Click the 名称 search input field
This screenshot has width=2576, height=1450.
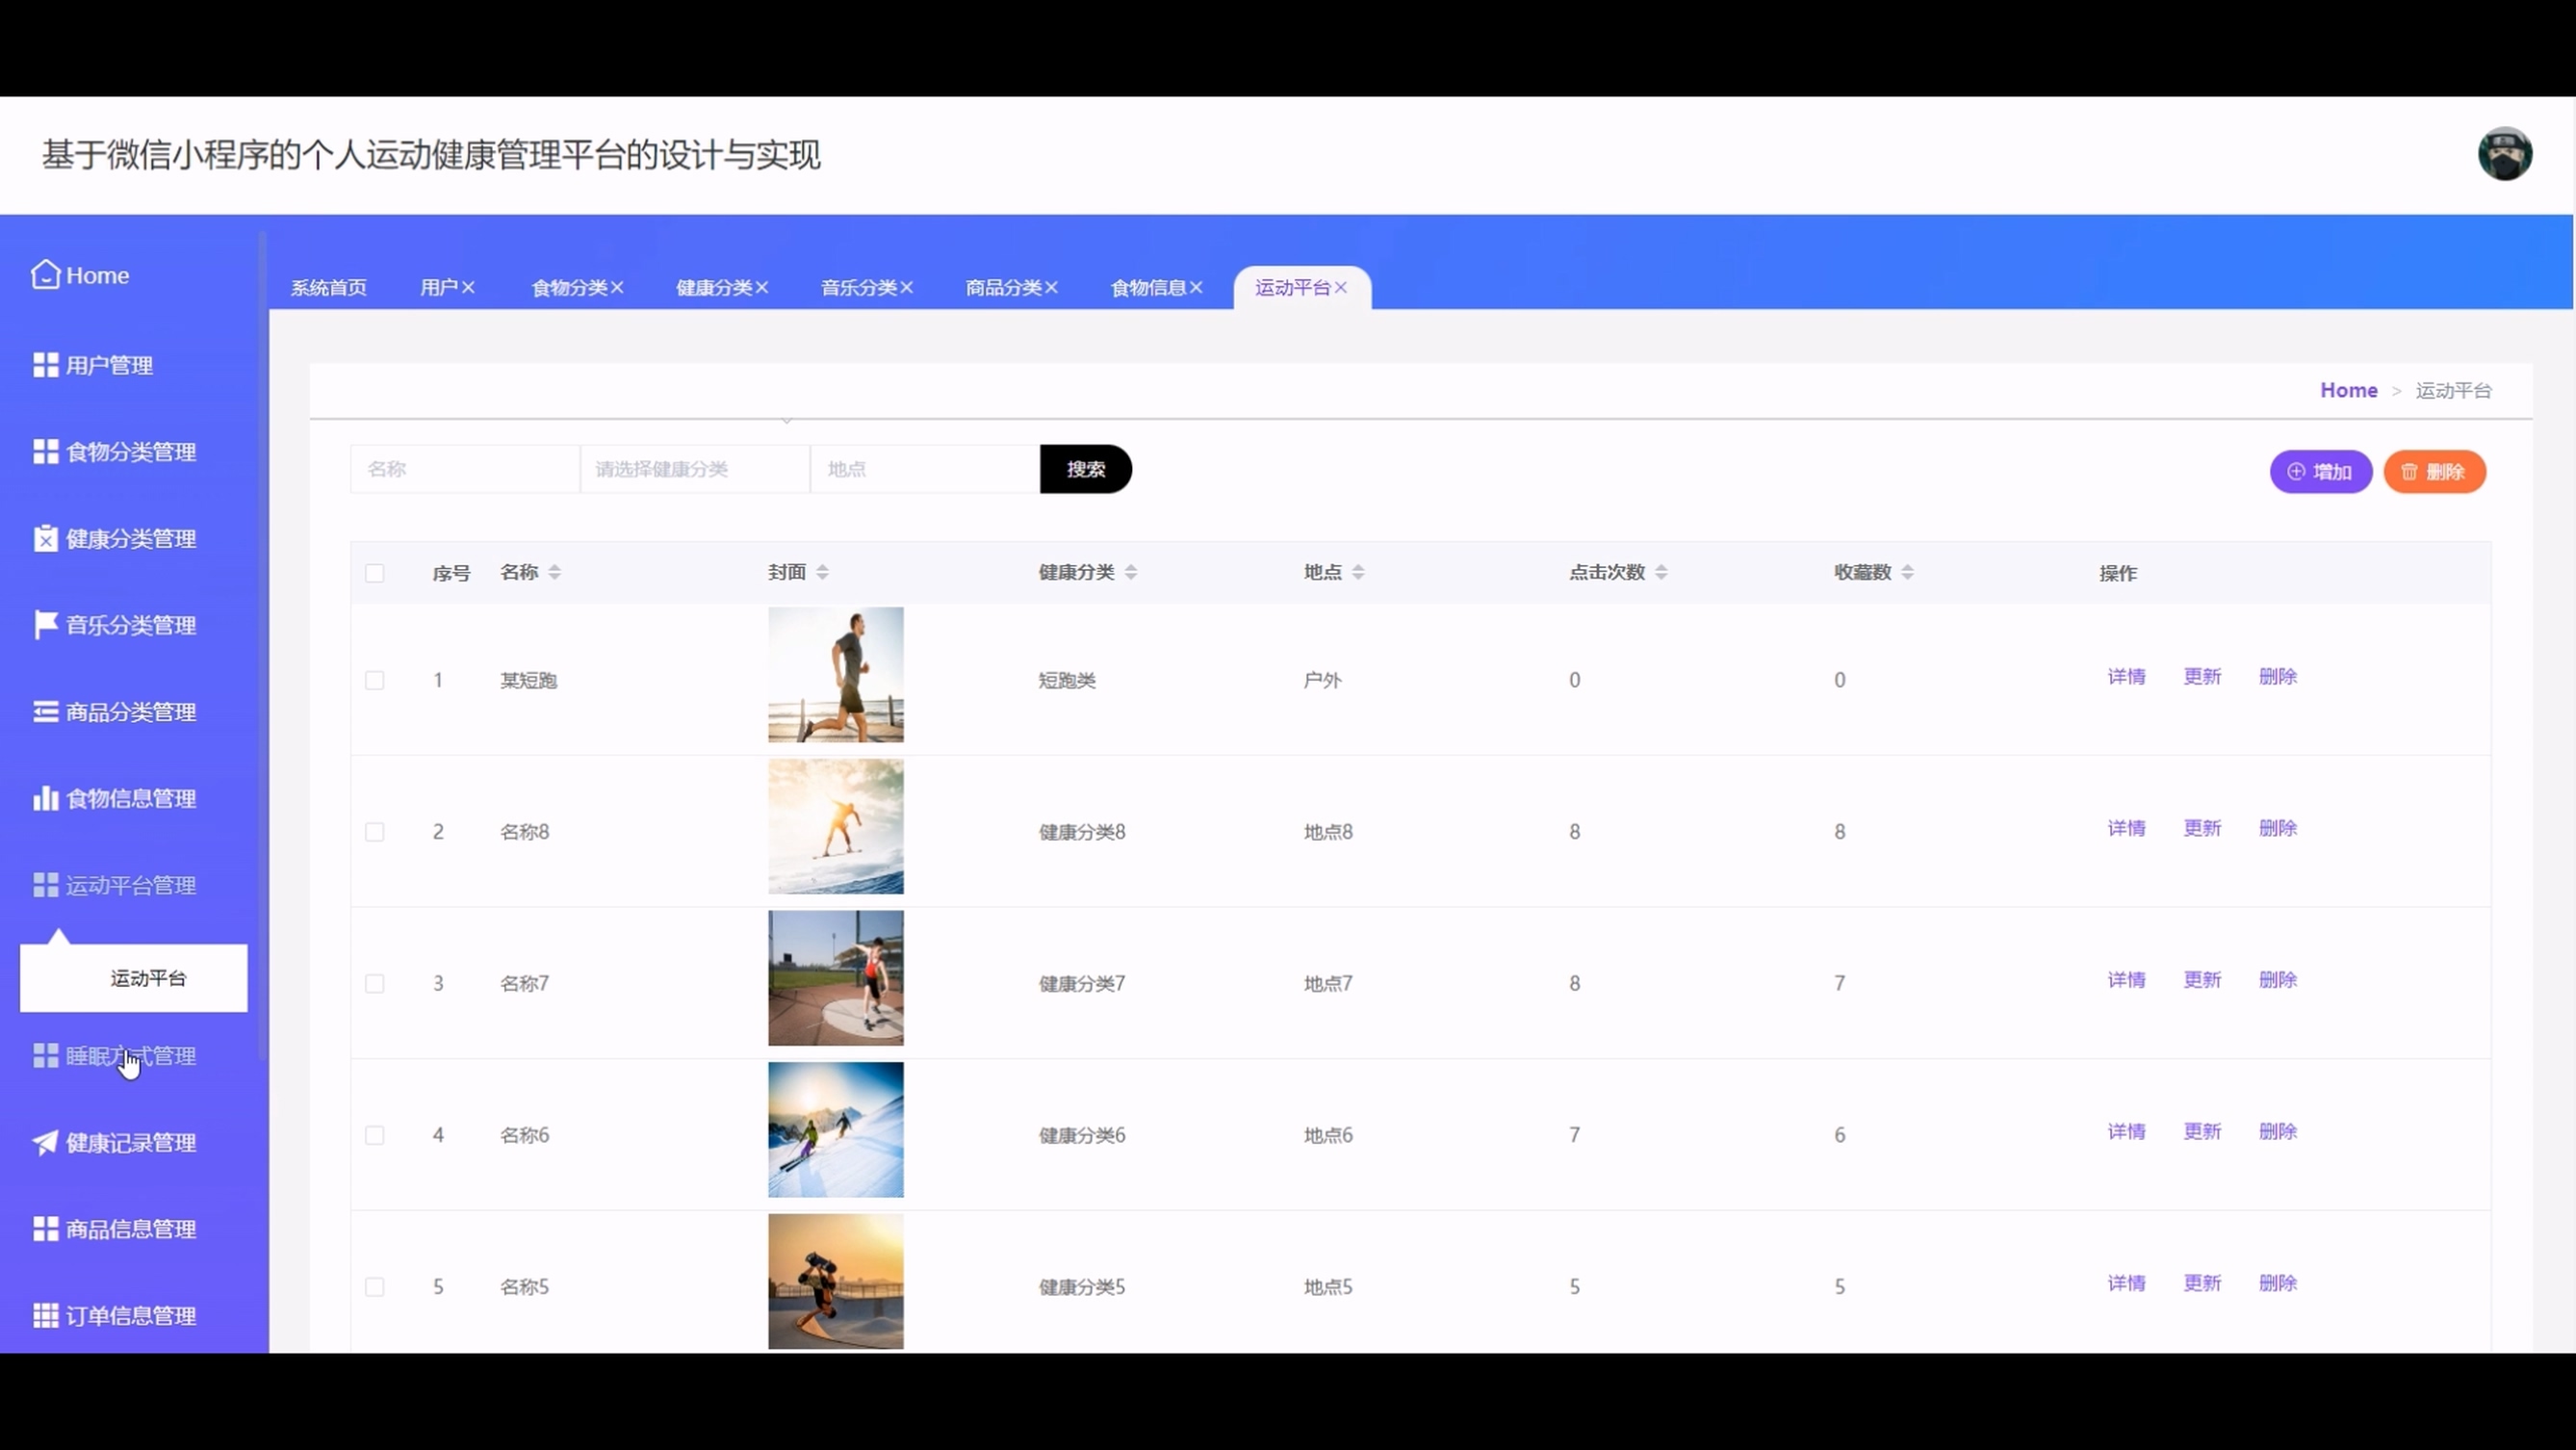coord(465,469)
